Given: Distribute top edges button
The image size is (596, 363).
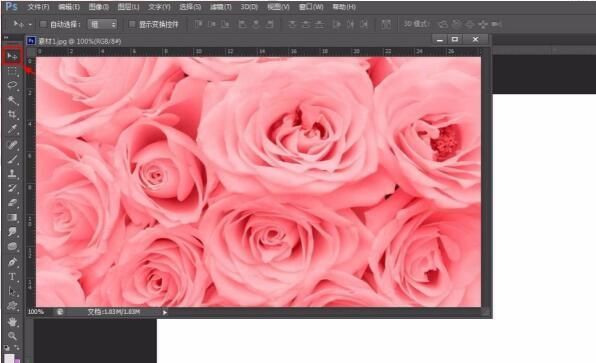Looking at the screenshot, I should click(x=292, y=24).
